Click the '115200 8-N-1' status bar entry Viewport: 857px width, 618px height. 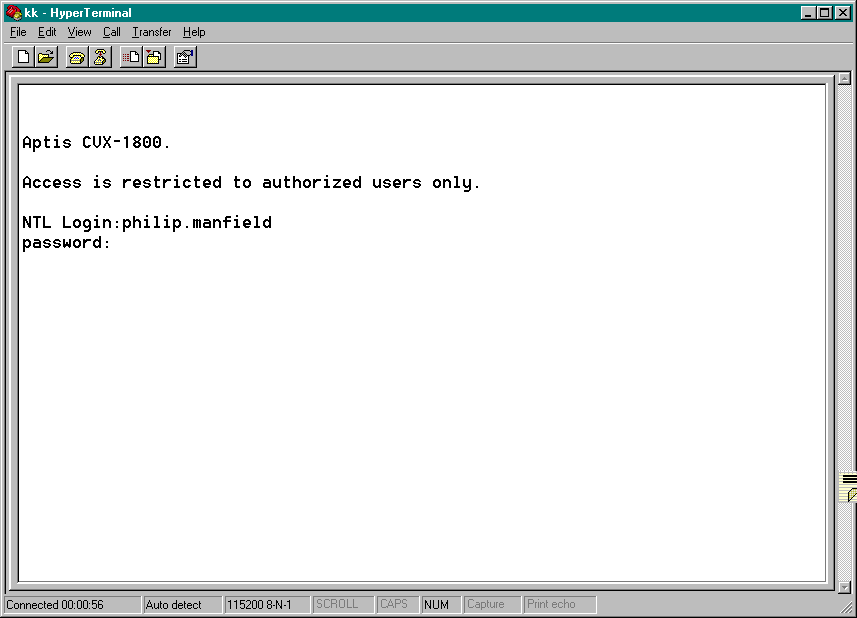click(x=267, y=604)
